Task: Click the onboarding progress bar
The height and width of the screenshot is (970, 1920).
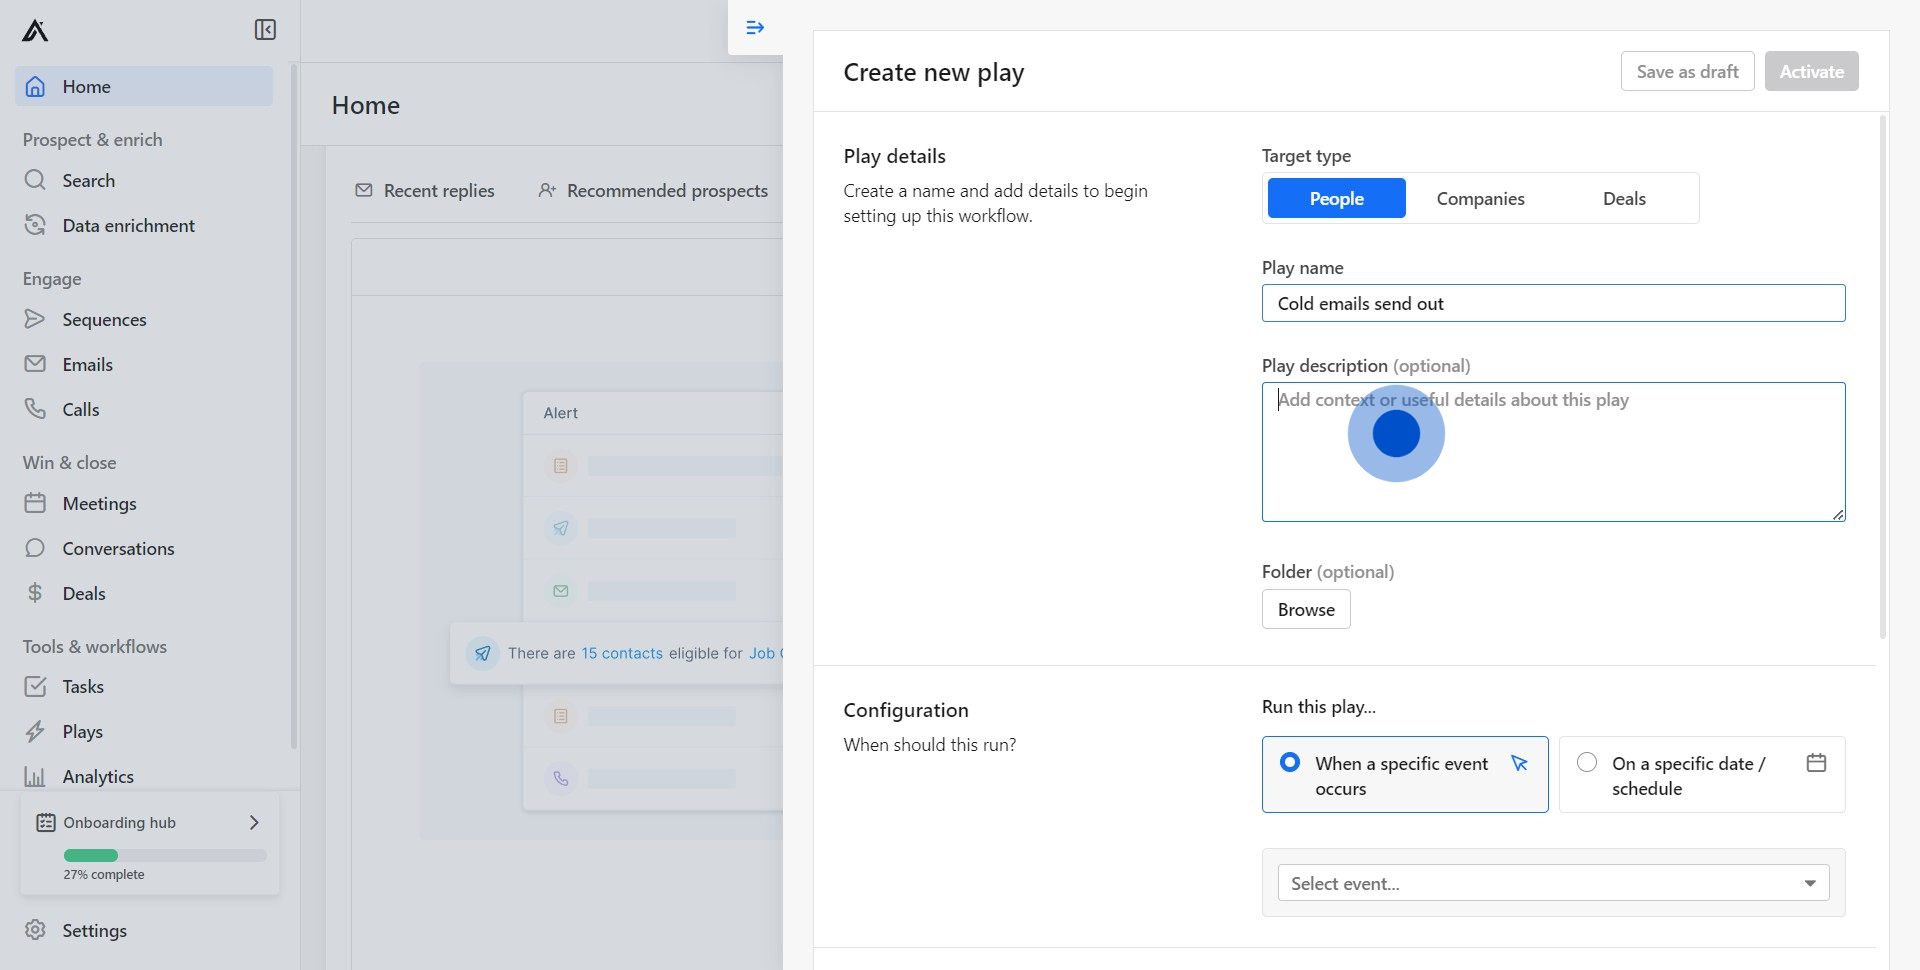Action: pyautogui.click(x=165, y=855)
